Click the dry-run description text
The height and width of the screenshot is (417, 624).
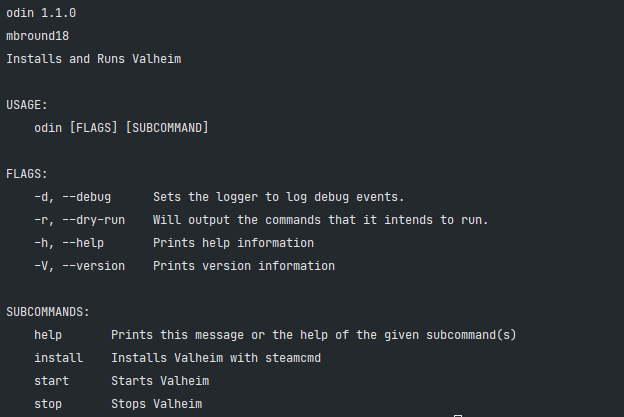[321, 220]
